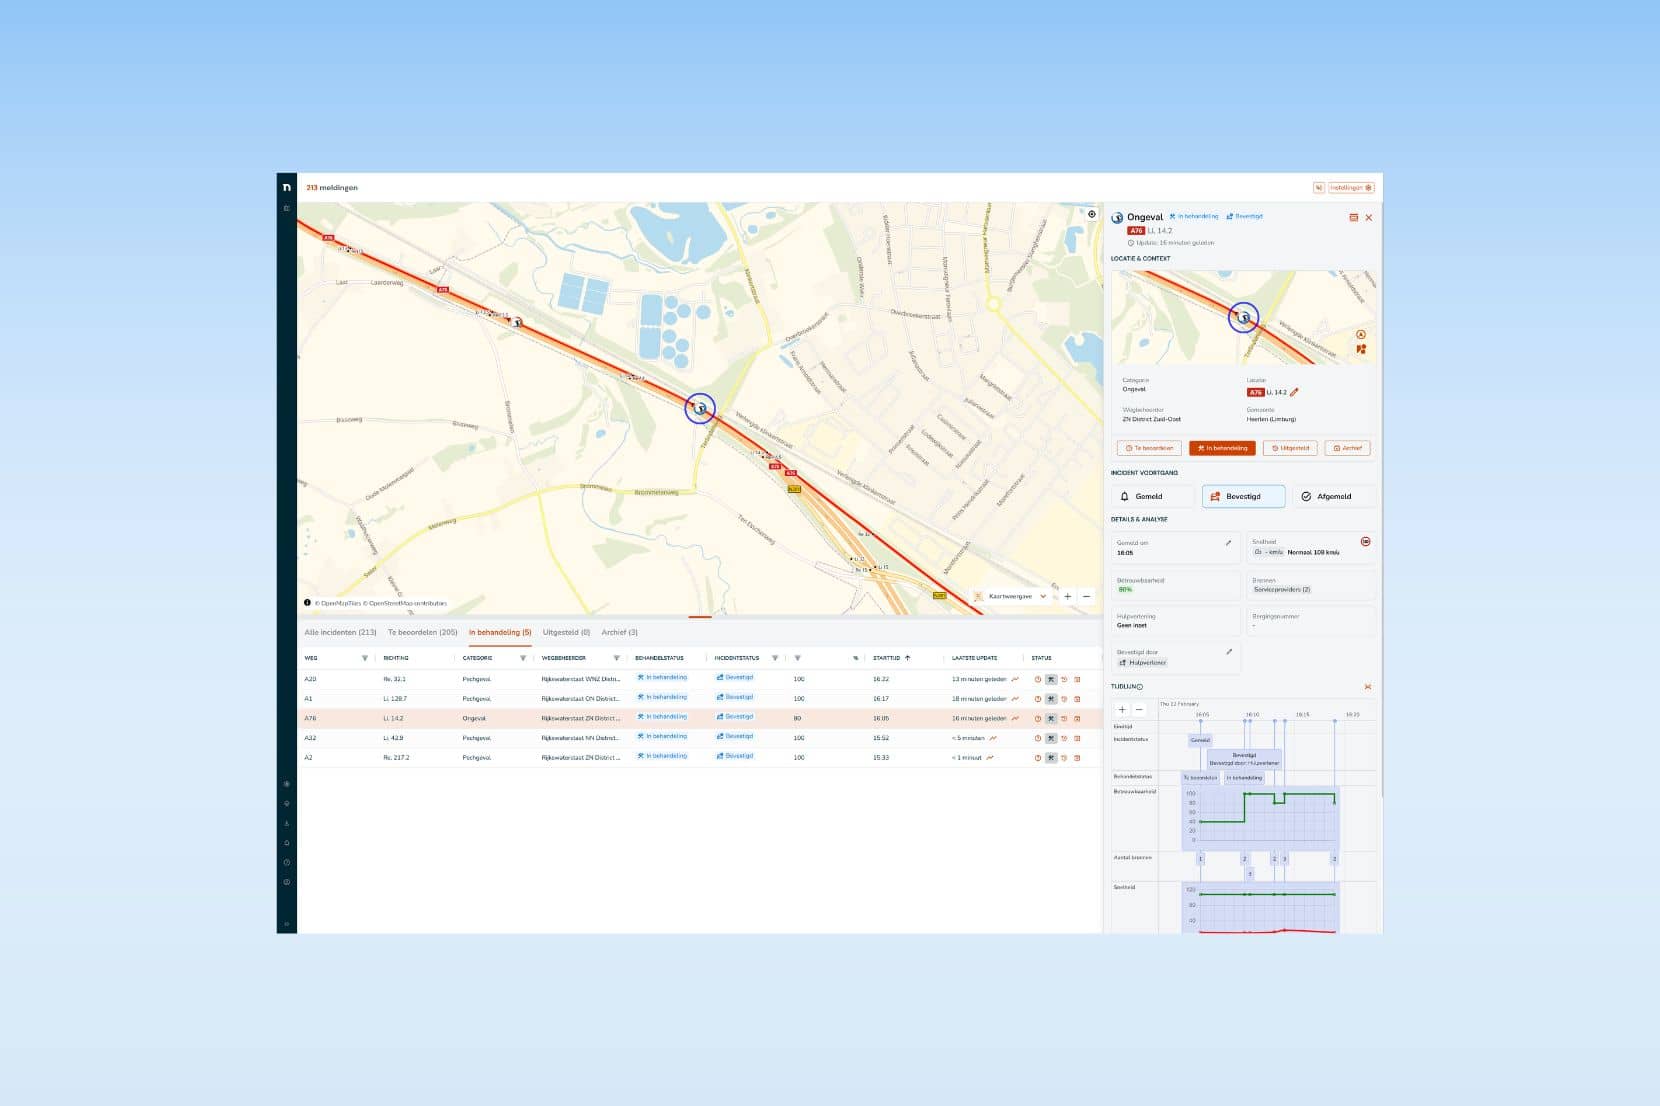Click the map locate/crosshair icon
The height and width of the screenshot is (1106, 1660).
(1091, 214)
